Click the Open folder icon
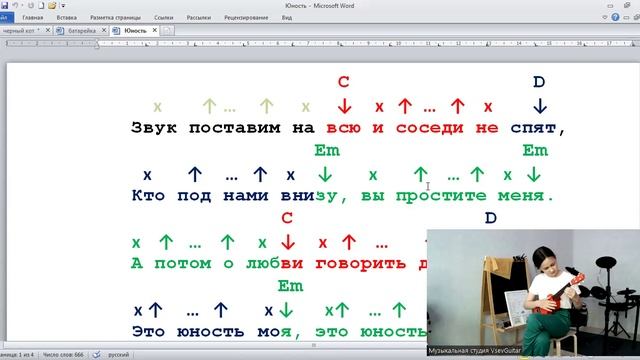640x360 pixels. click(x=52, y=6)
